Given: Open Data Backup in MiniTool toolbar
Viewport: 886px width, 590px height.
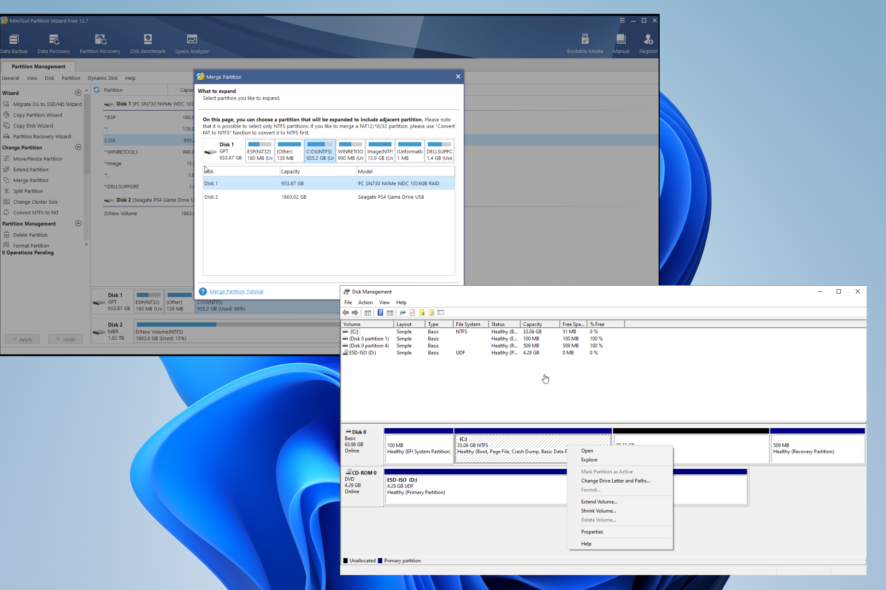Looking at the screenshot, I should tap(14, 44).
